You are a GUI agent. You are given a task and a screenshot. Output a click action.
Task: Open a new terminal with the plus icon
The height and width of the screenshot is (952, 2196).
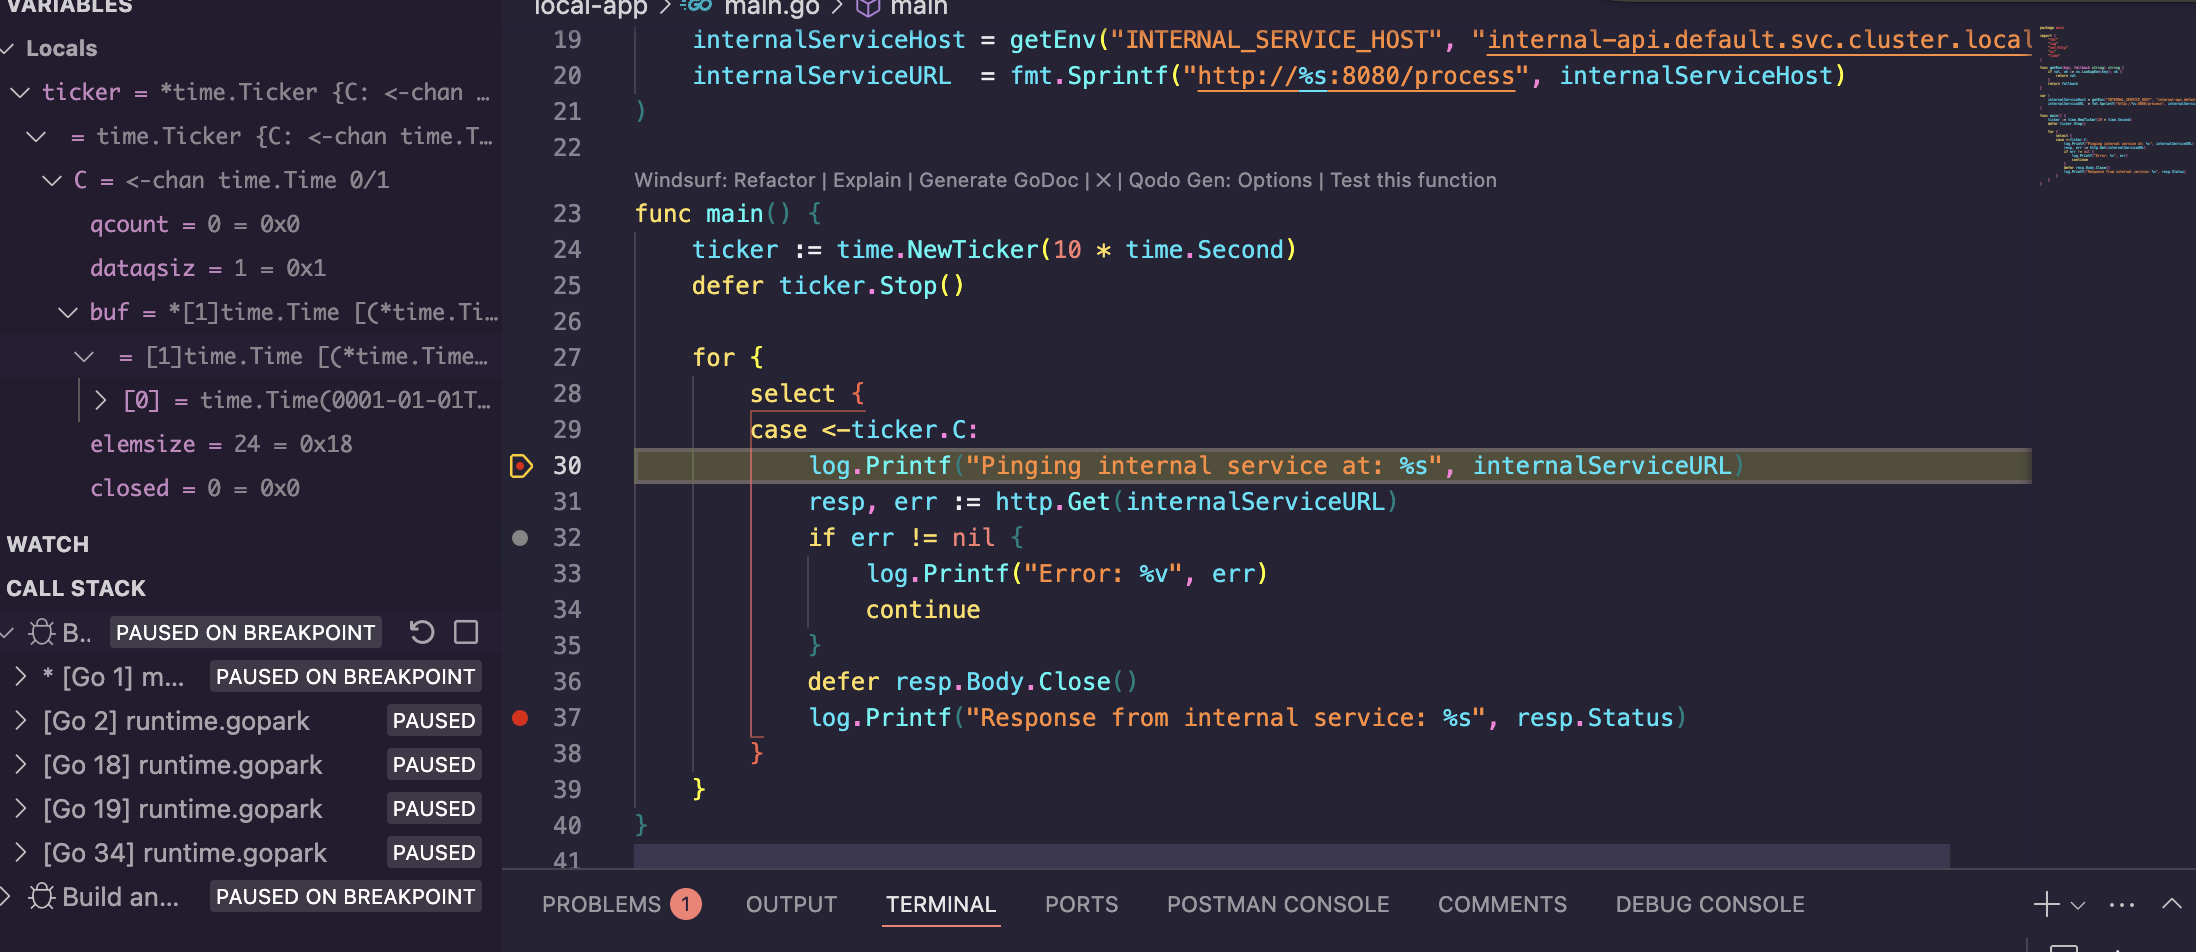(2045, 903)
